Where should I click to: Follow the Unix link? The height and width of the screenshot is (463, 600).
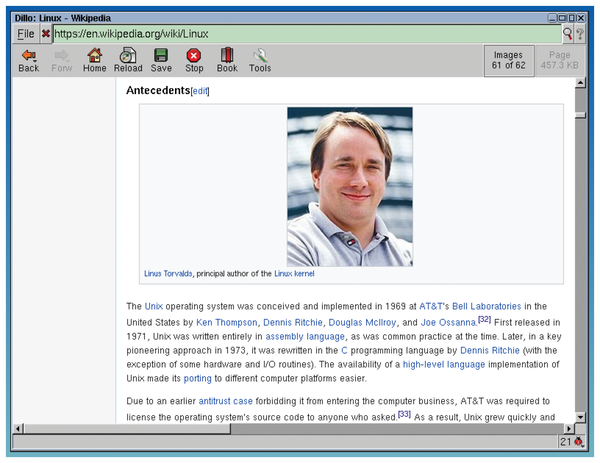[x=154, y=306]
